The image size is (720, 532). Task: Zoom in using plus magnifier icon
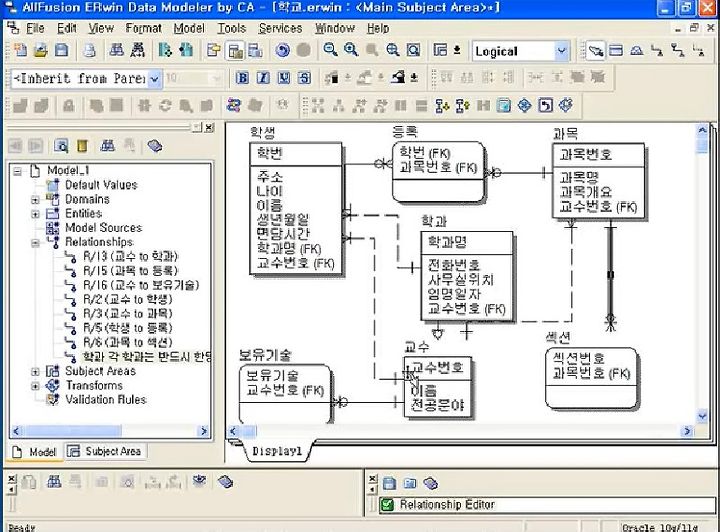tap(351, 50)
